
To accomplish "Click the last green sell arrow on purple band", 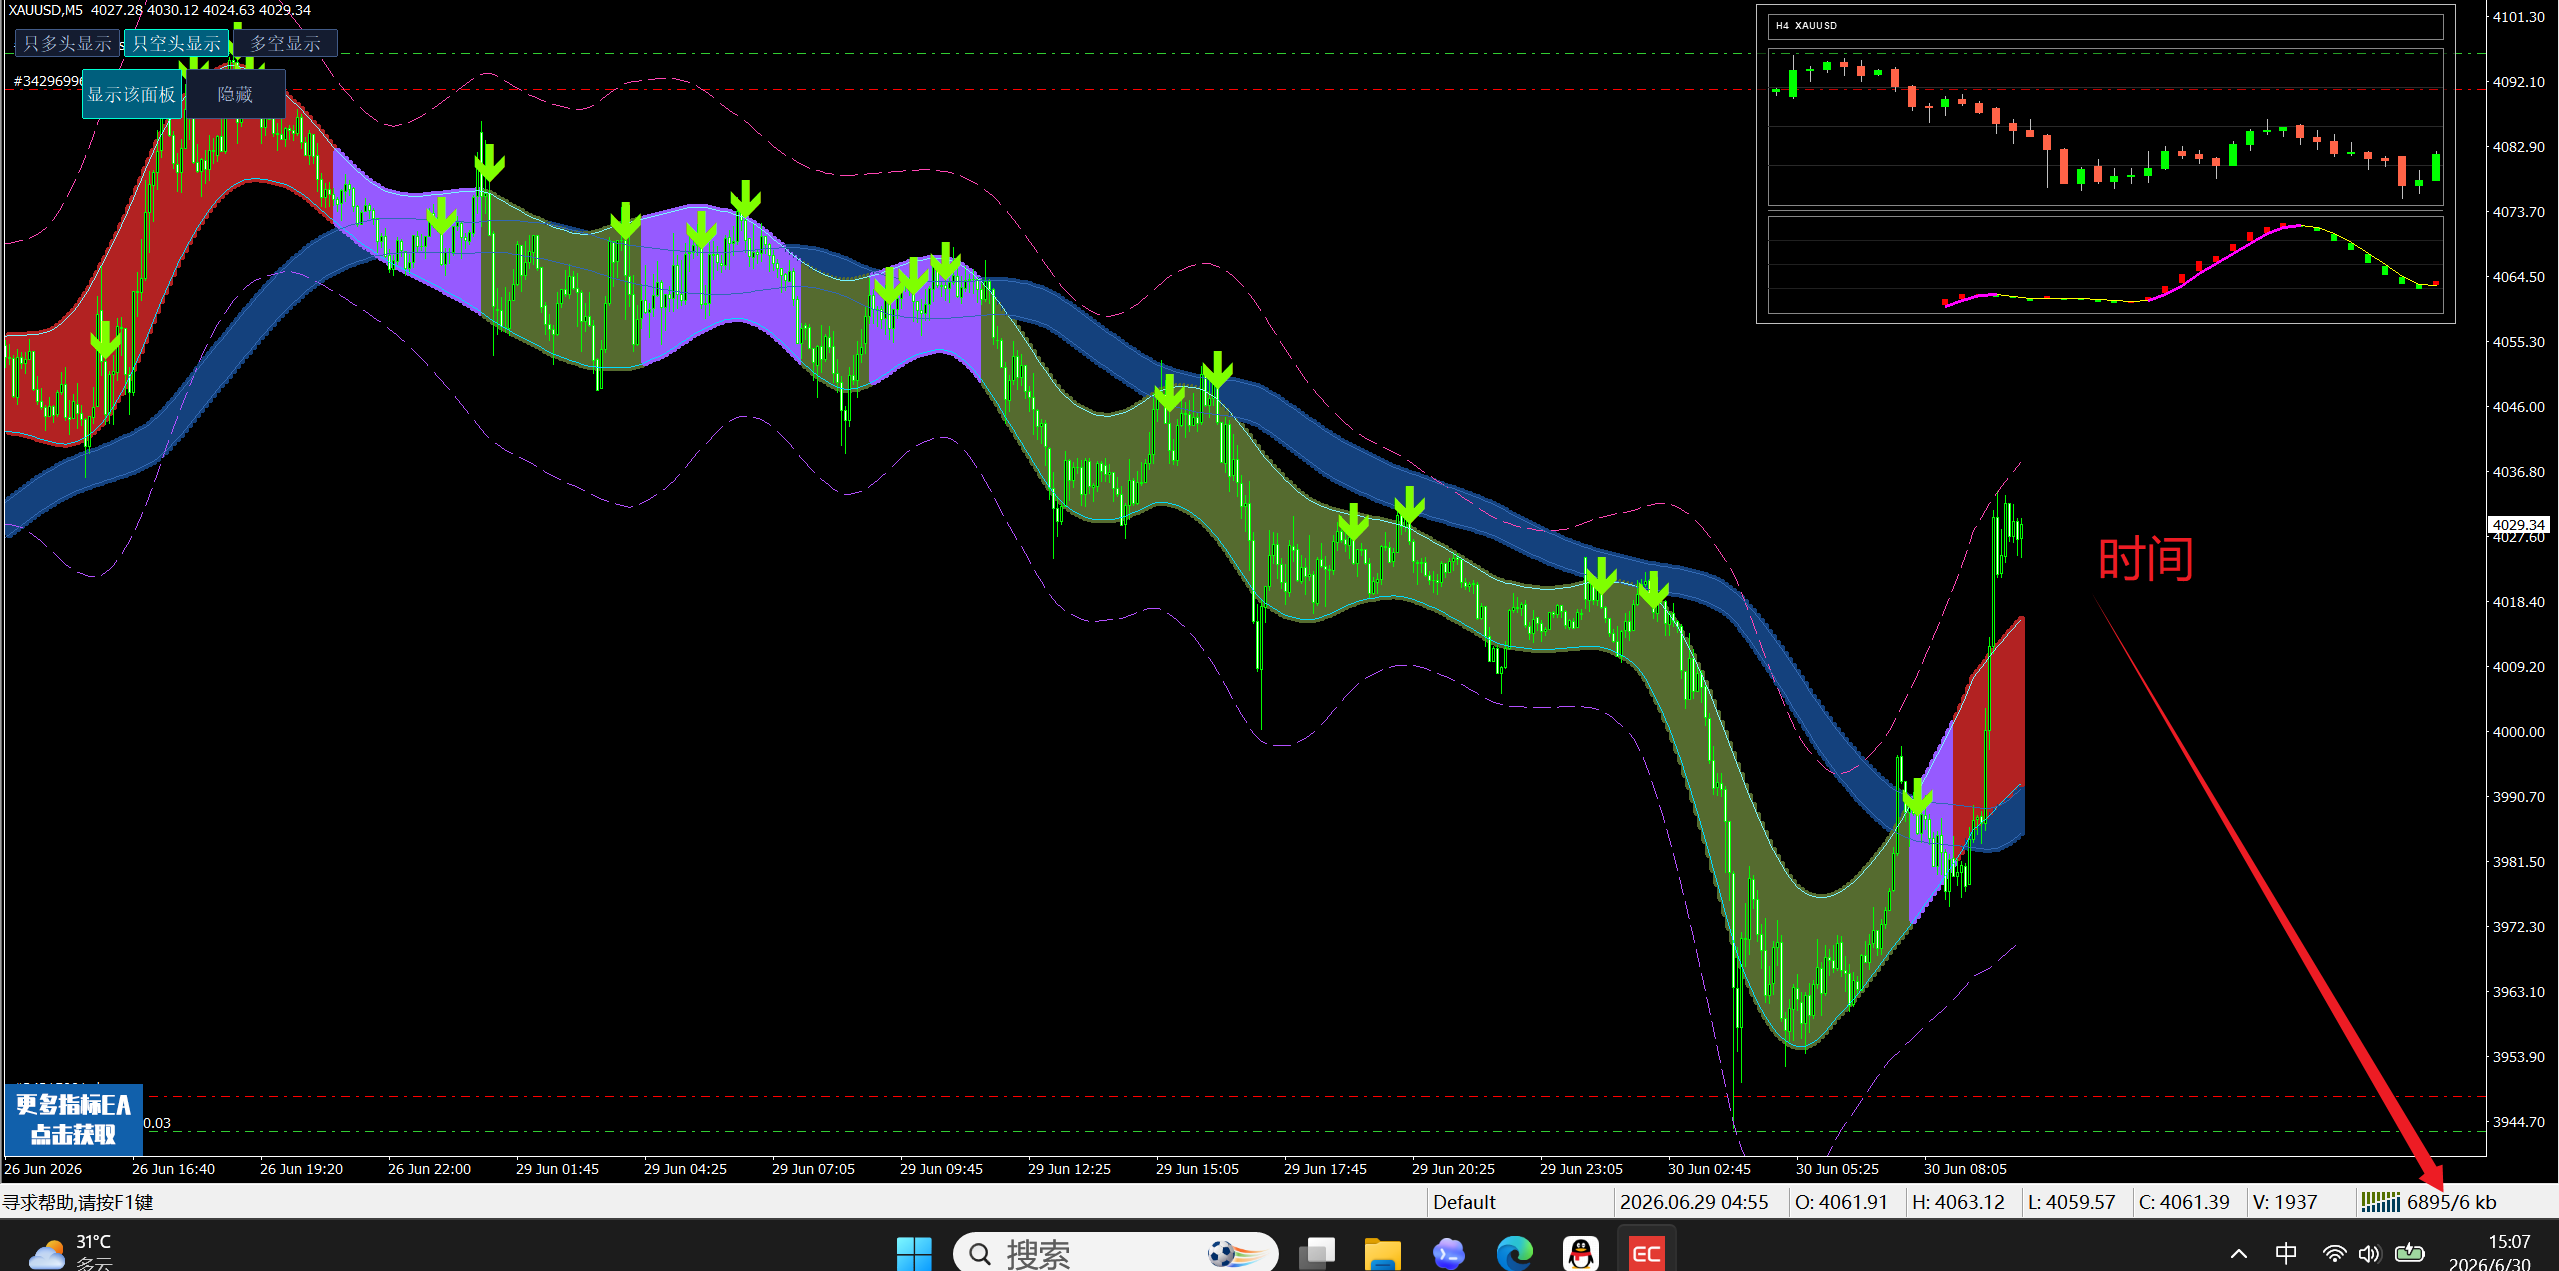I will click(1917, 797).
